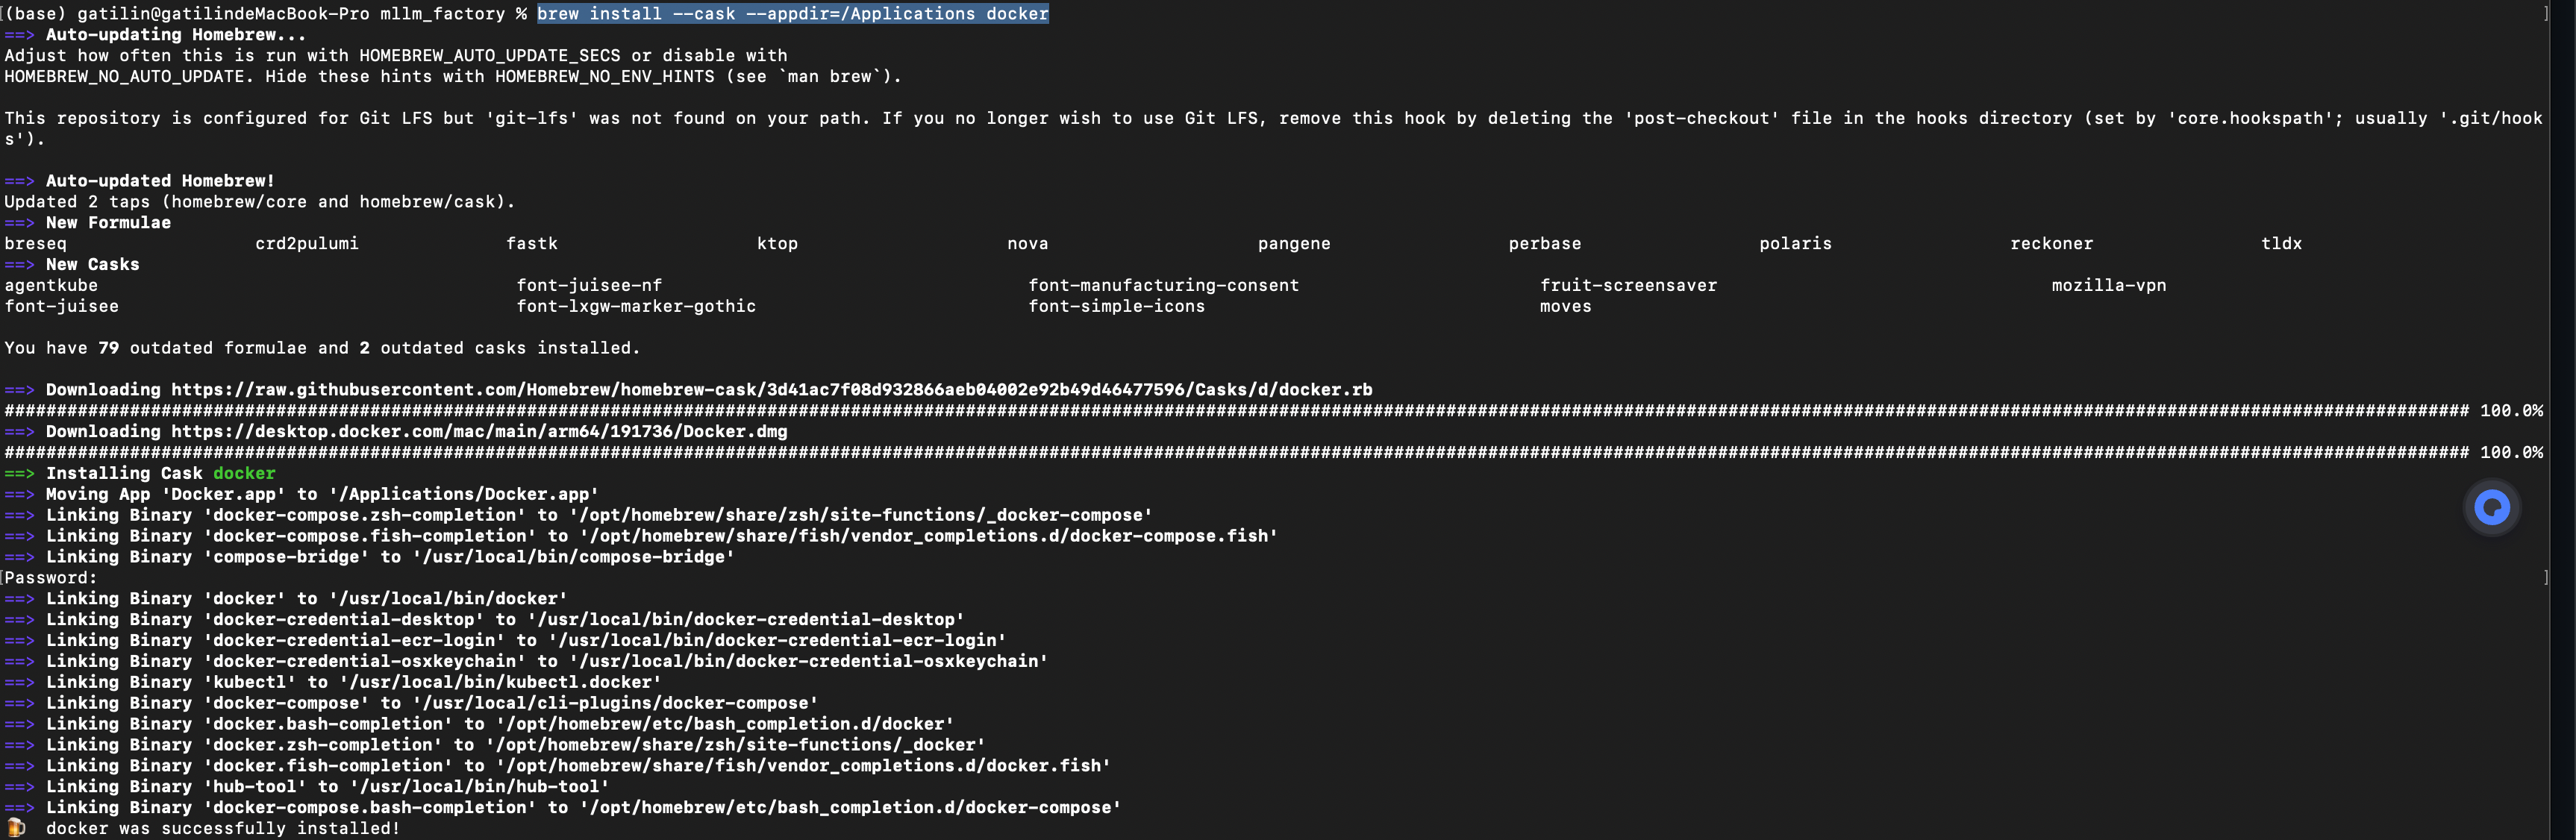This screenshot has width=2576, height=840.
Task: Select the 'mozilla-vpn' cask name
Action: [x=2109, y=286]
